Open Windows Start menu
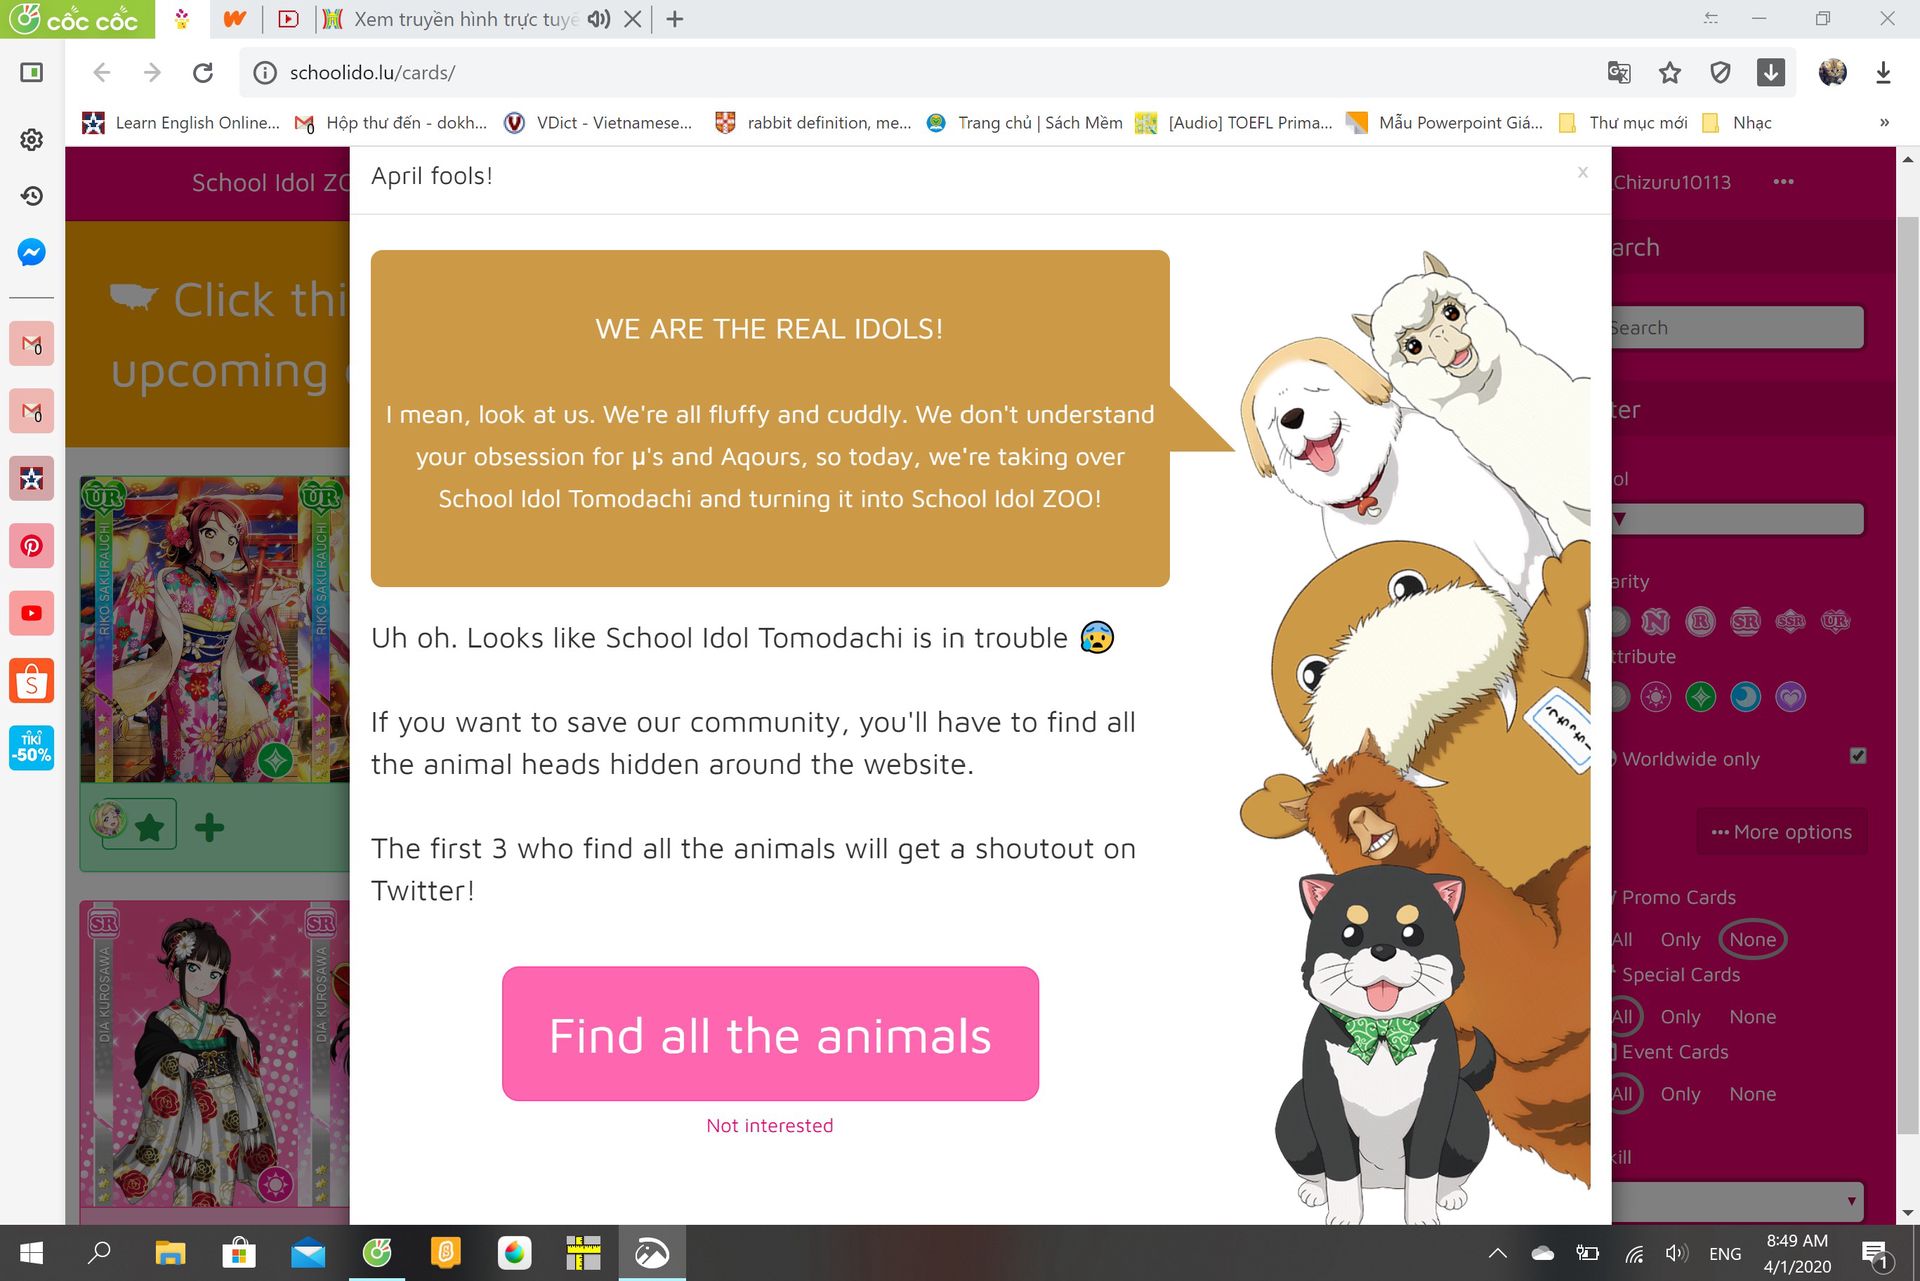The width and height of the screenshot is (1920, 1281). (31, 1253)
